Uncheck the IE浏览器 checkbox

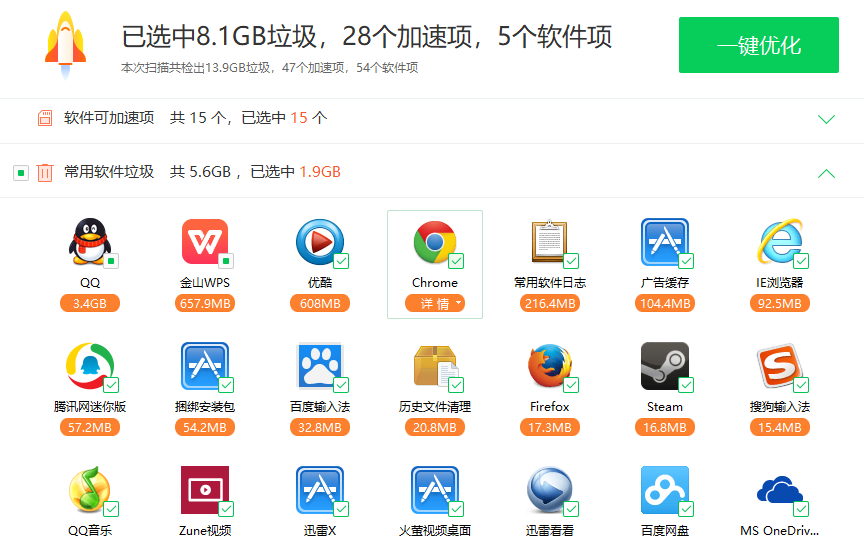click(801, 261)
